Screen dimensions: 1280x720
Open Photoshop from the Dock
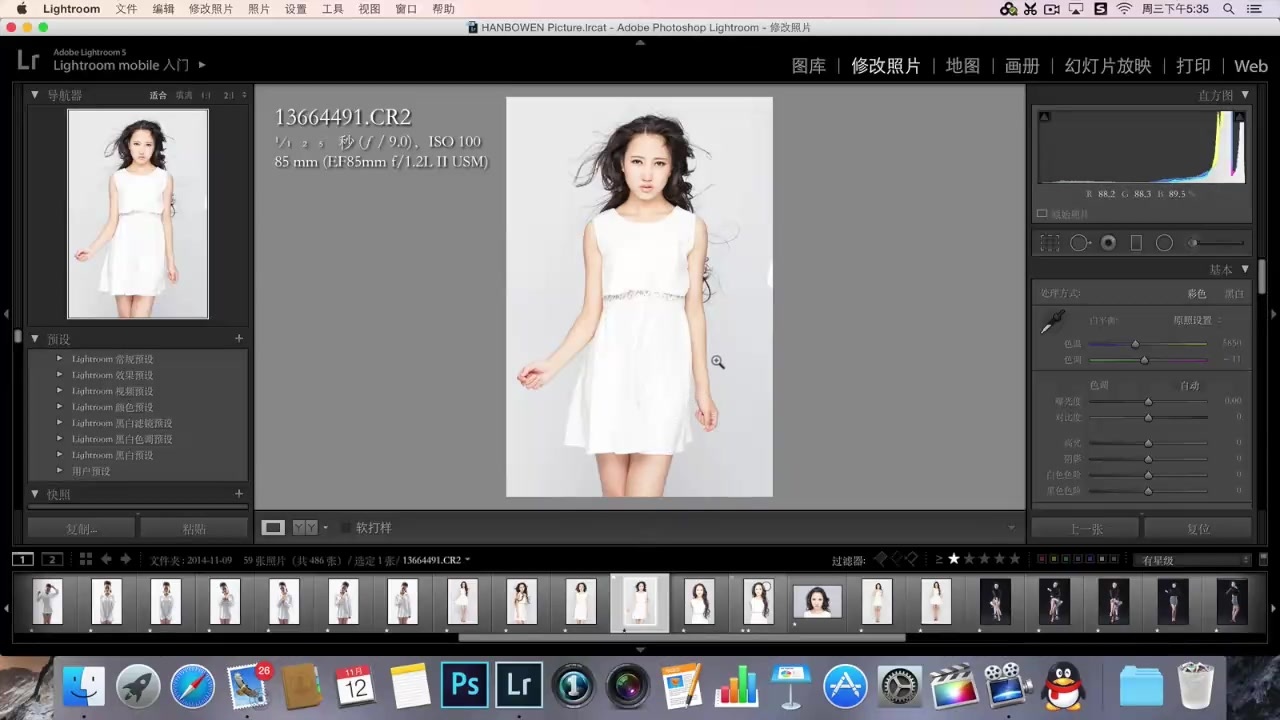[465, 685]
